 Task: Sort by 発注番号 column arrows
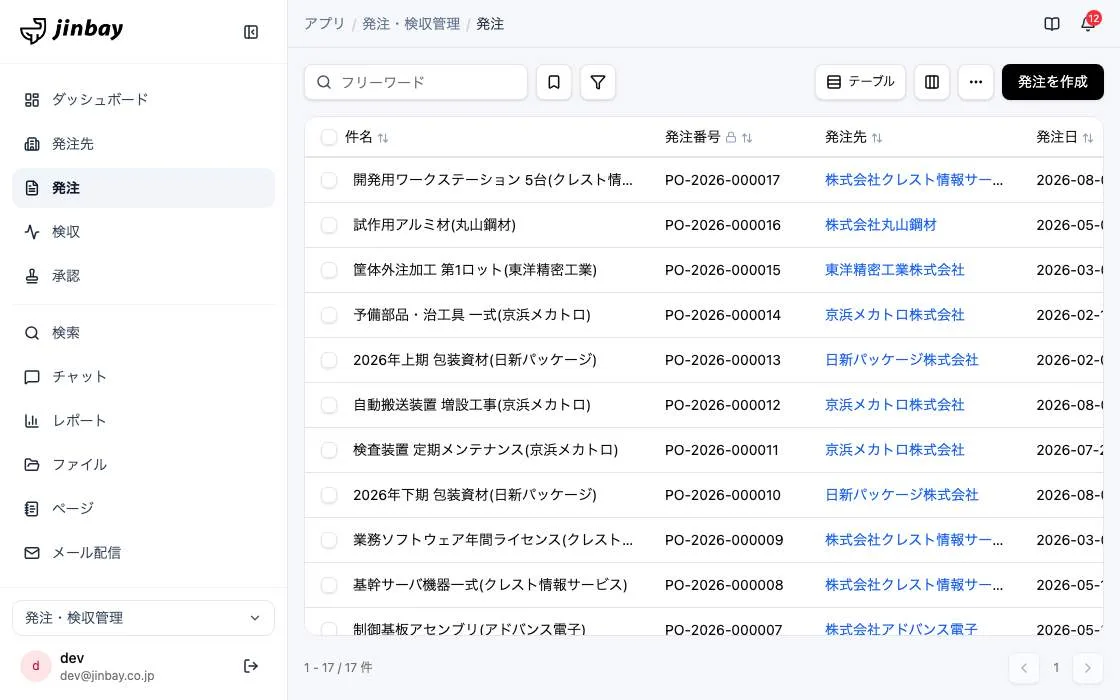tap(747, 138)
